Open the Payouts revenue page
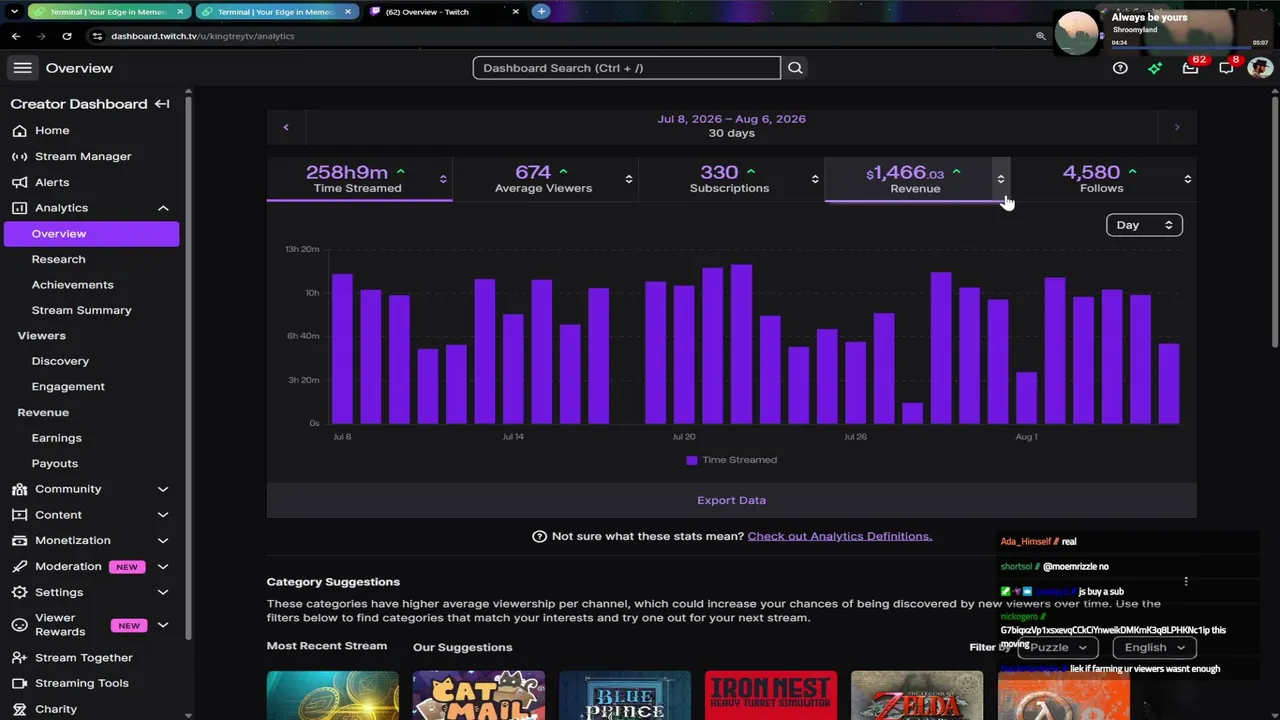 pos(54,464)
